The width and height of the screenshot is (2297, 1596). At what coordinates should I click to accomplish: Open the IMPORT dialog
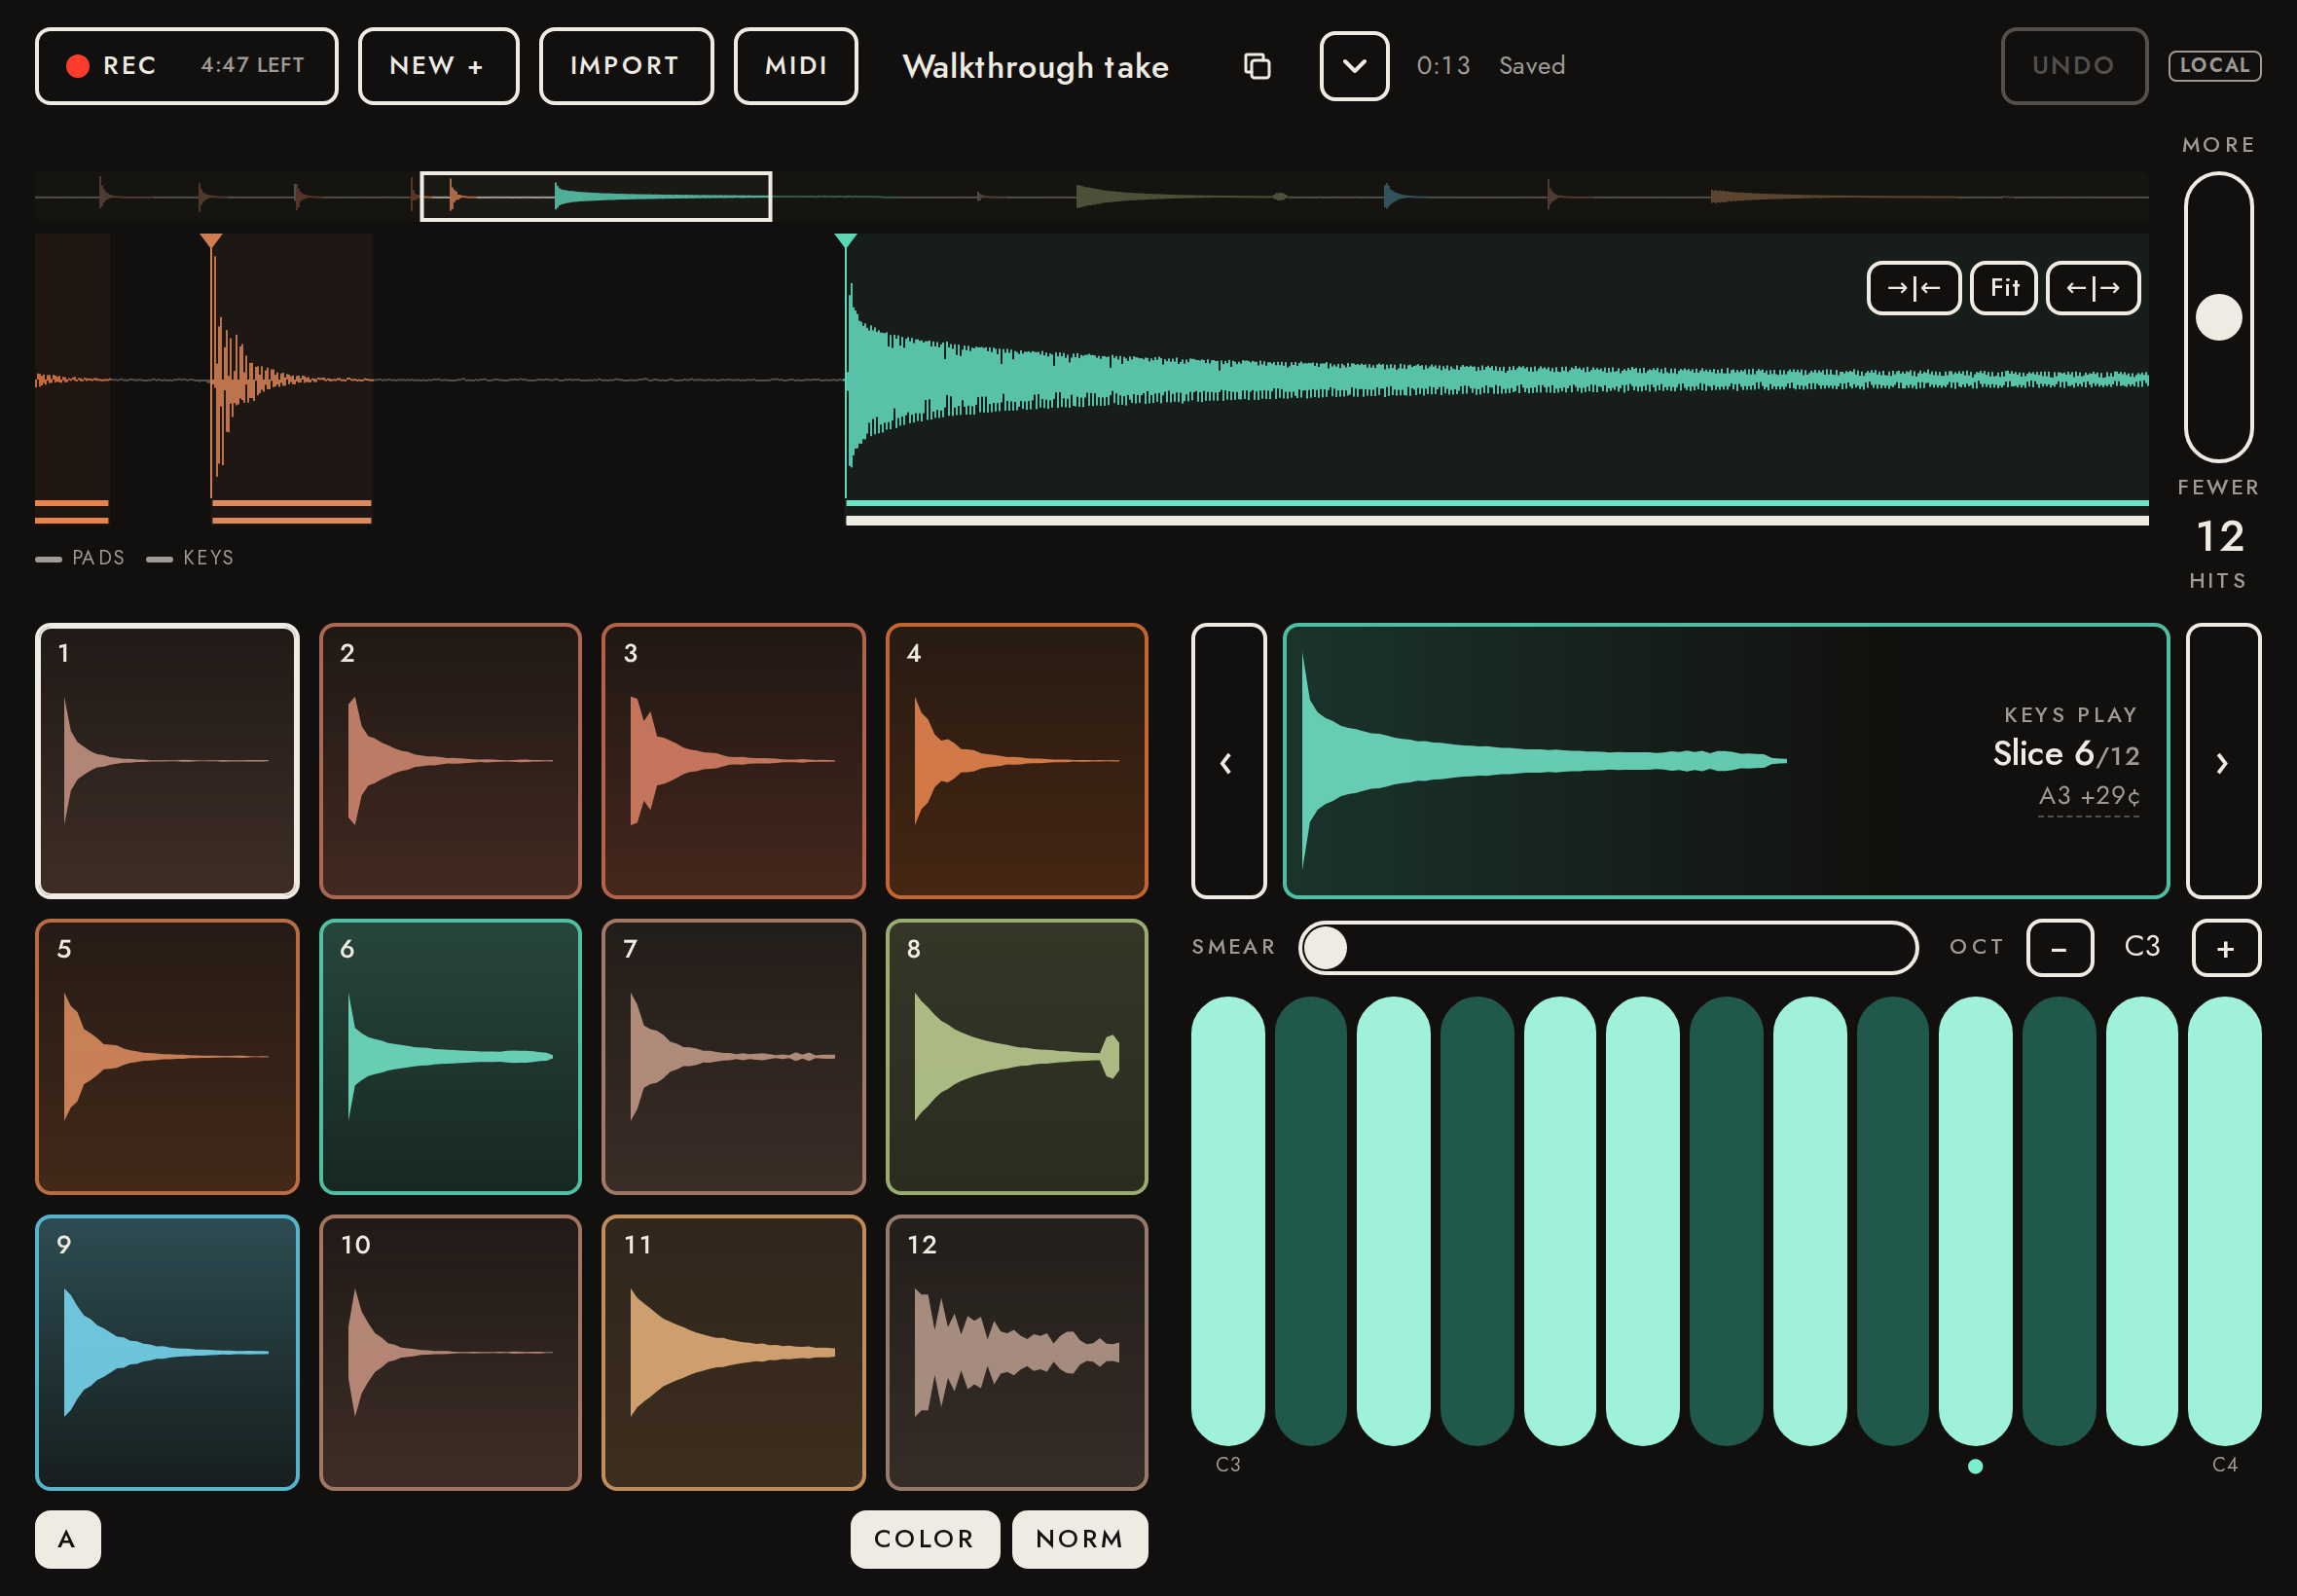pos(626,66)
